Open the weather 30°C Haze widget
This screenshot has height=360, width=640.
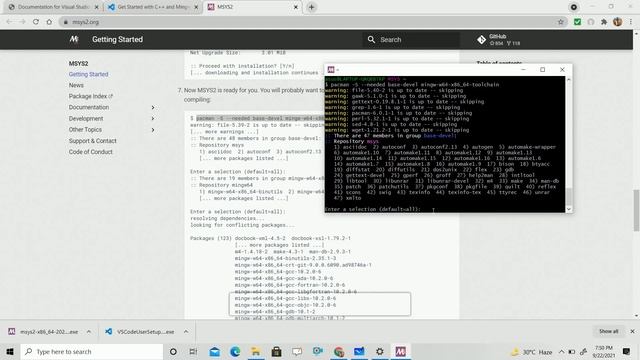pos(532,351)
